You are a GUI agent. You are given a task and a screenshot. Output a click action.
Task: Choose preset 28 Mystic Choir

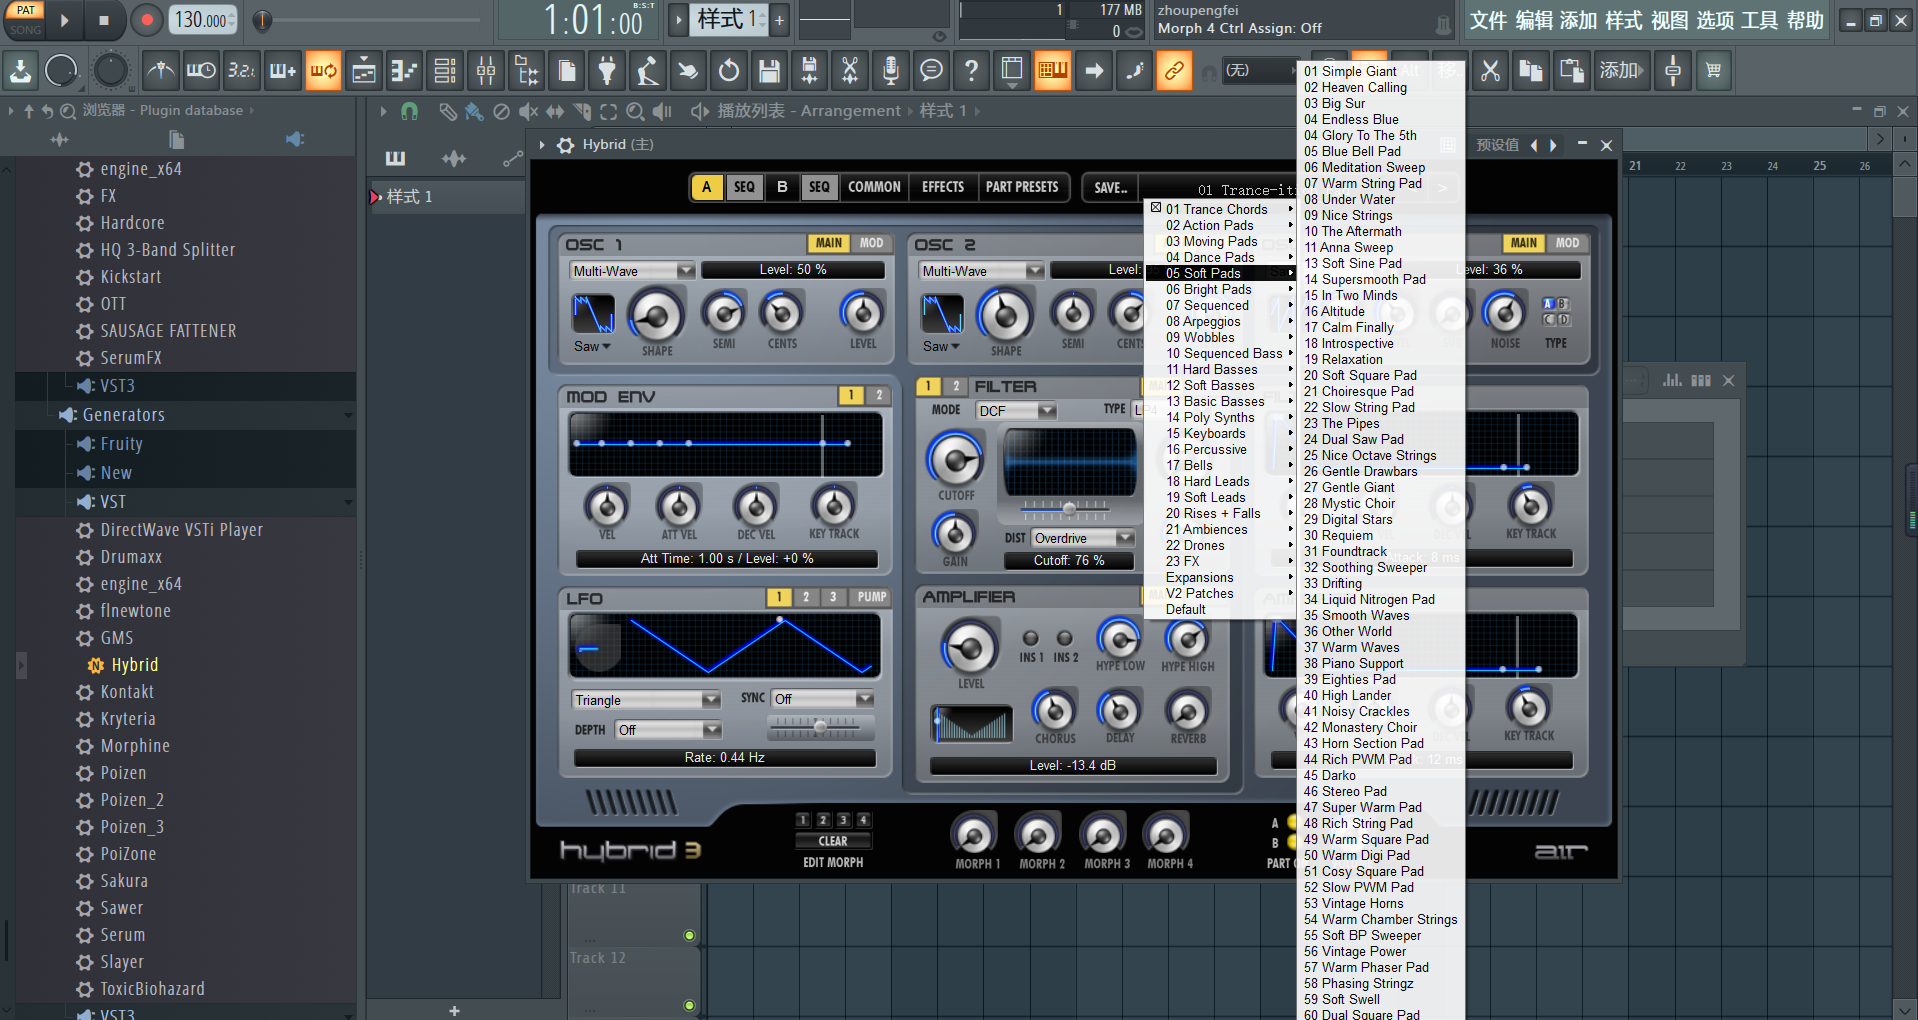[1380, 503]
